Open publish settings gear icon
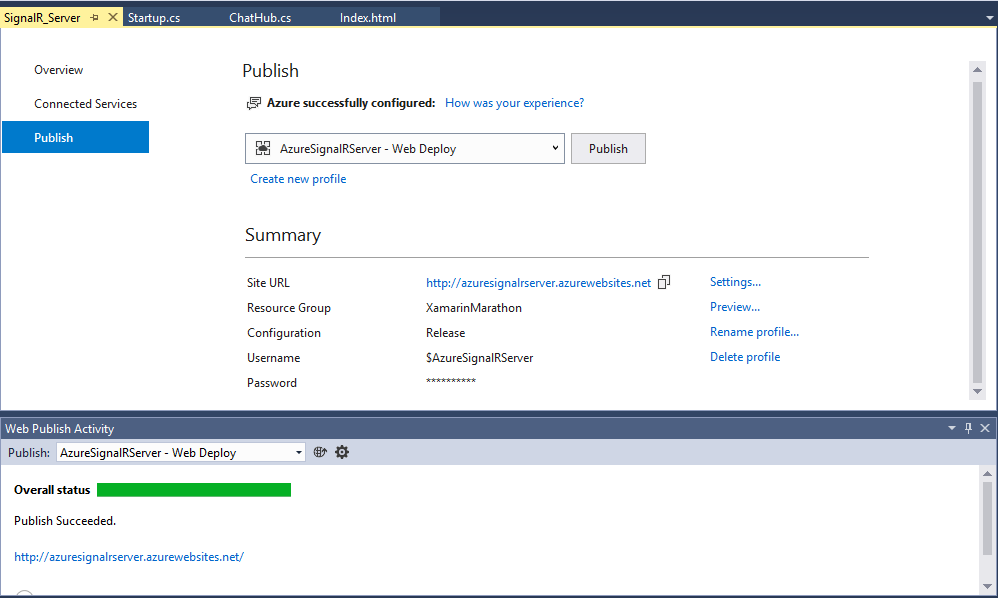 coord(342,452)
